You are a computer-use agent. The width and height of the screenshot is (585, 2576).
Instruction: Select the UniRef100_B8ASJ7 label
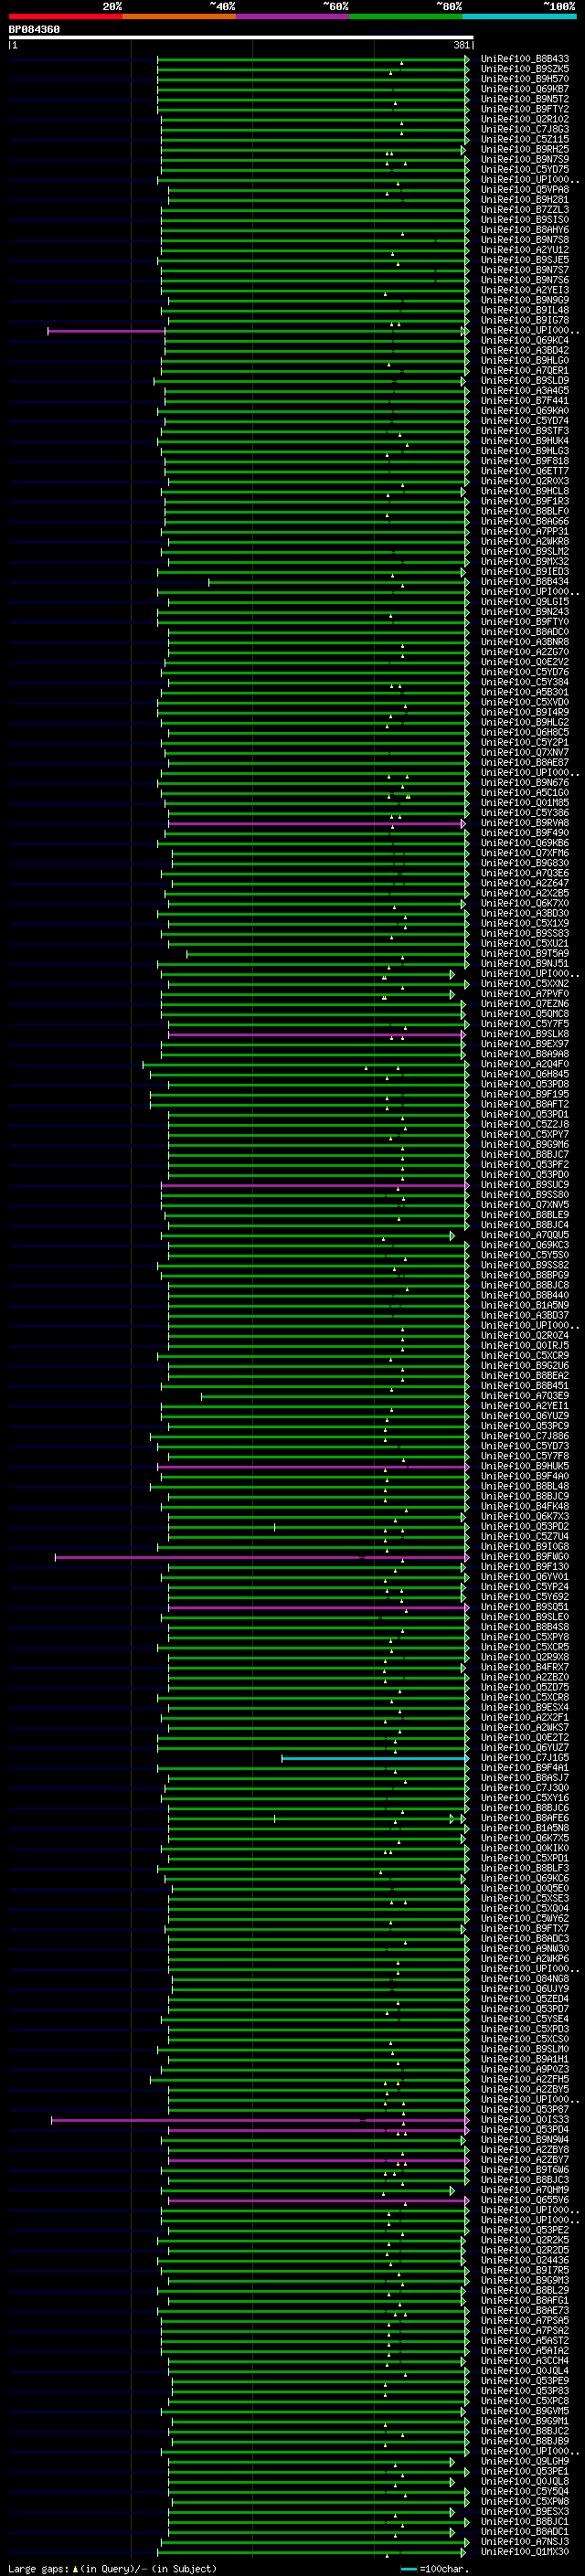(x=525, y=1778)
